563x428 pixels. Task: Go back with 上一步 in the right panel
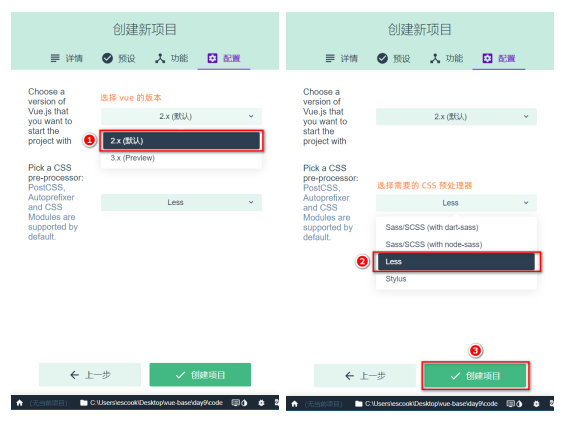[x=364, y=376]
